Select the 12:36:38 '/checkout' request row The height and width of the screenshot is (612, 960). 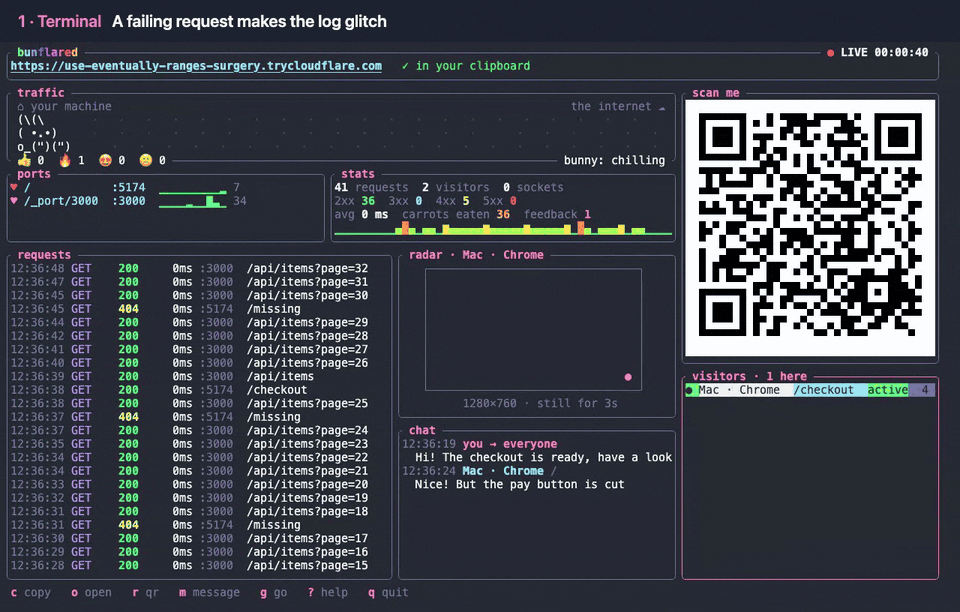click(159, 390)
